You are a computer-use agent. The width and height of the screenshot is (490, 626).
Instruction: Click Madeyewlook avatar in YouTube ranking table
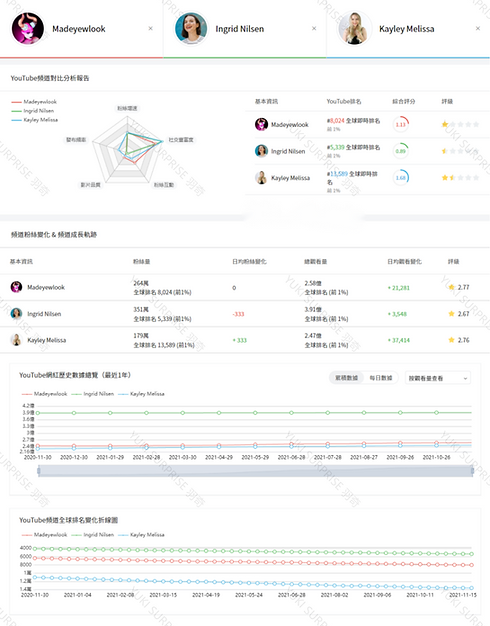[261, 124]
